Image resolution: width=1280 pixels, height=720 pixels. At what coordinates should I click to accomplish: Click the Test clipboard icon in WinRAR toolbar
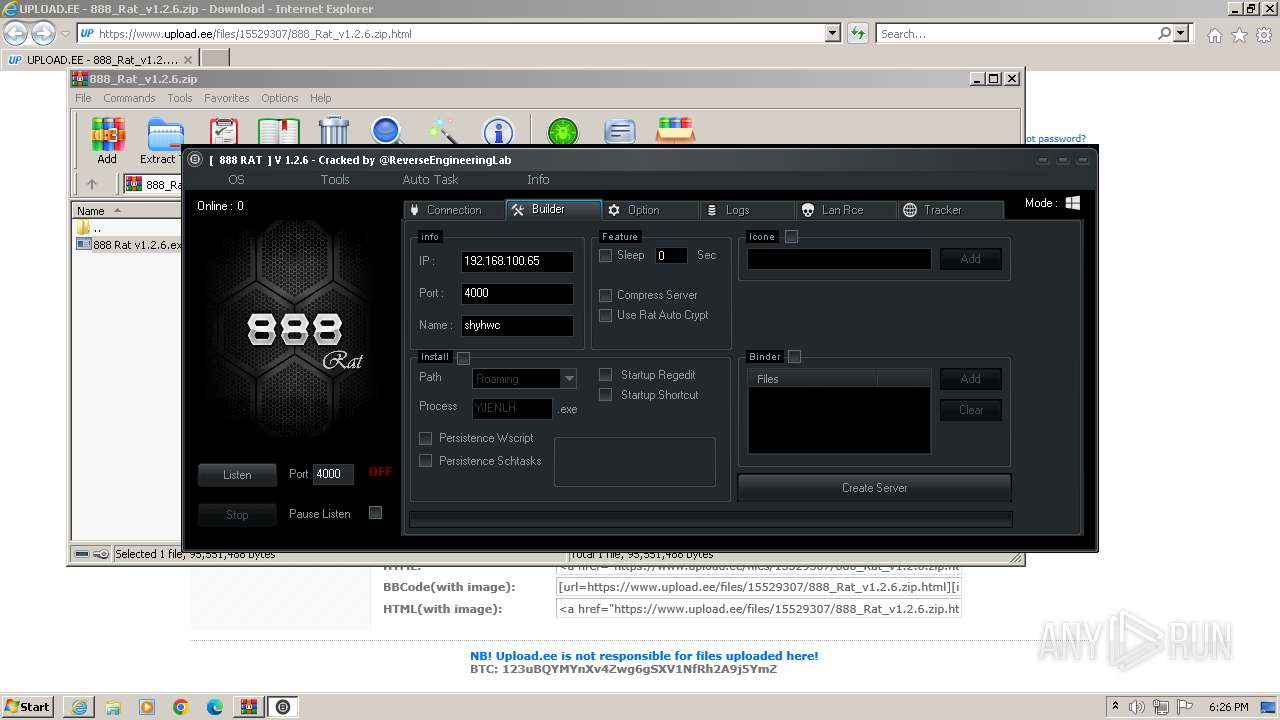[224, 132]
